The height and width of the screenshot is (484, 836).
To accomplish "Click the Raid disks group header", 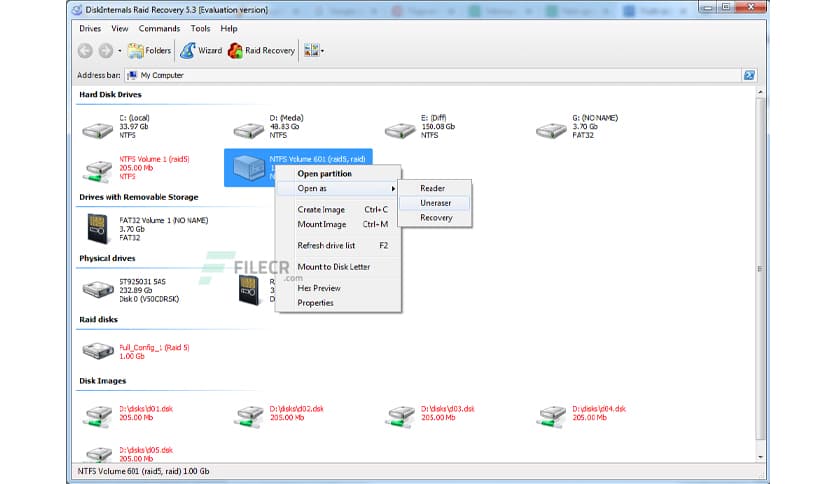I will [x=98, y=320].
